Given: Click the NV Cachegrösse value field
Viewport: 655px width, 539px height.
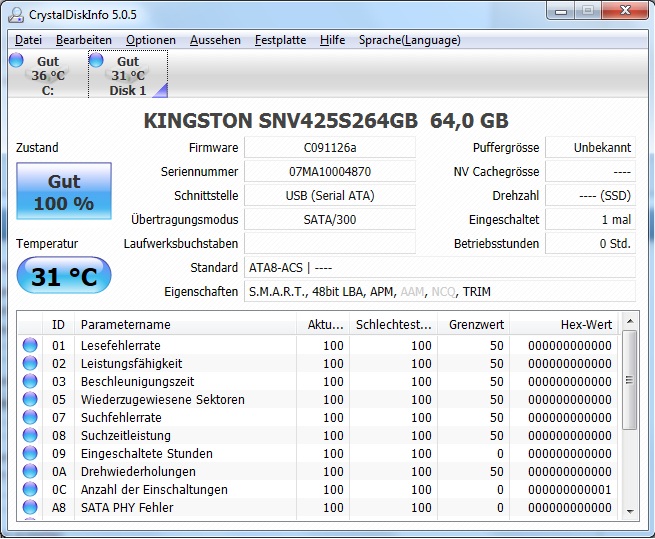Looking at the screenshot, I should pos(590,172).
